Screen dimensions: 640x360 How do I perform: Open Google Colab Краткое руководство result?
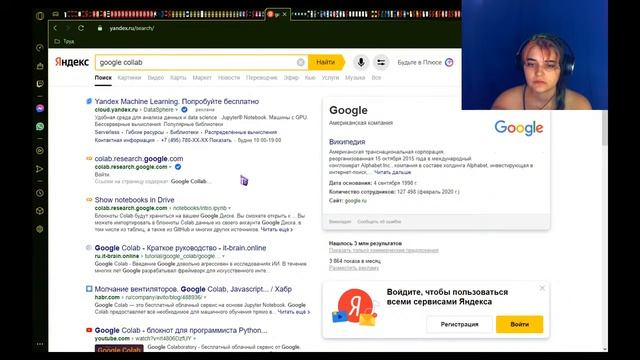coord(180,248)
